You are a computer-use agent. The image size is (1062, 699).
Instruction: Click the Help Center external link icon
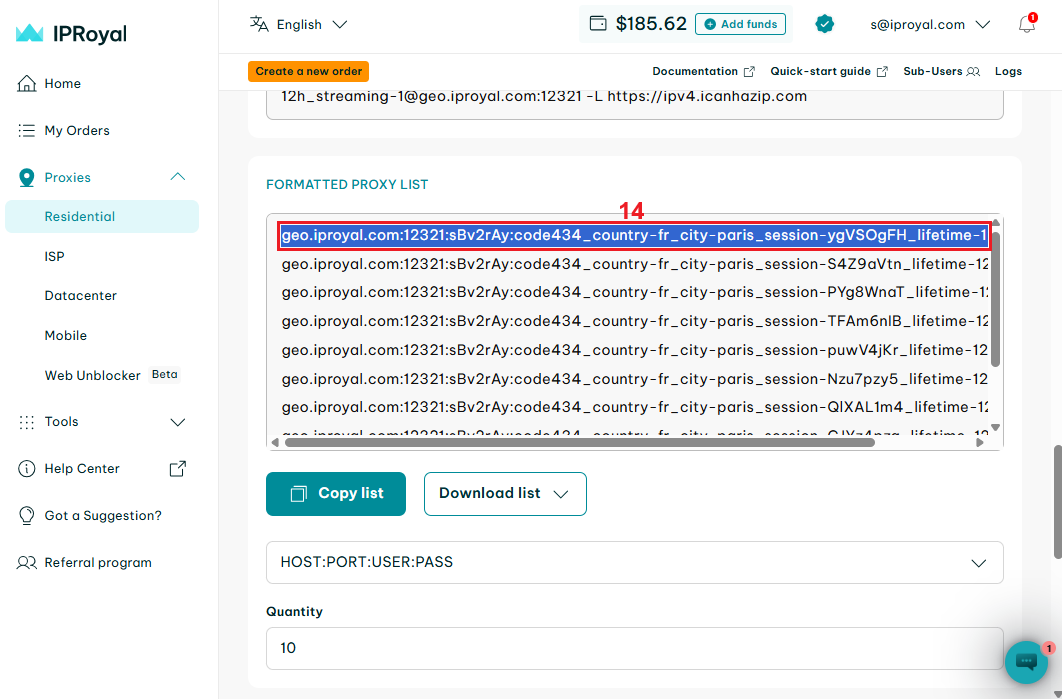point(178,469)
